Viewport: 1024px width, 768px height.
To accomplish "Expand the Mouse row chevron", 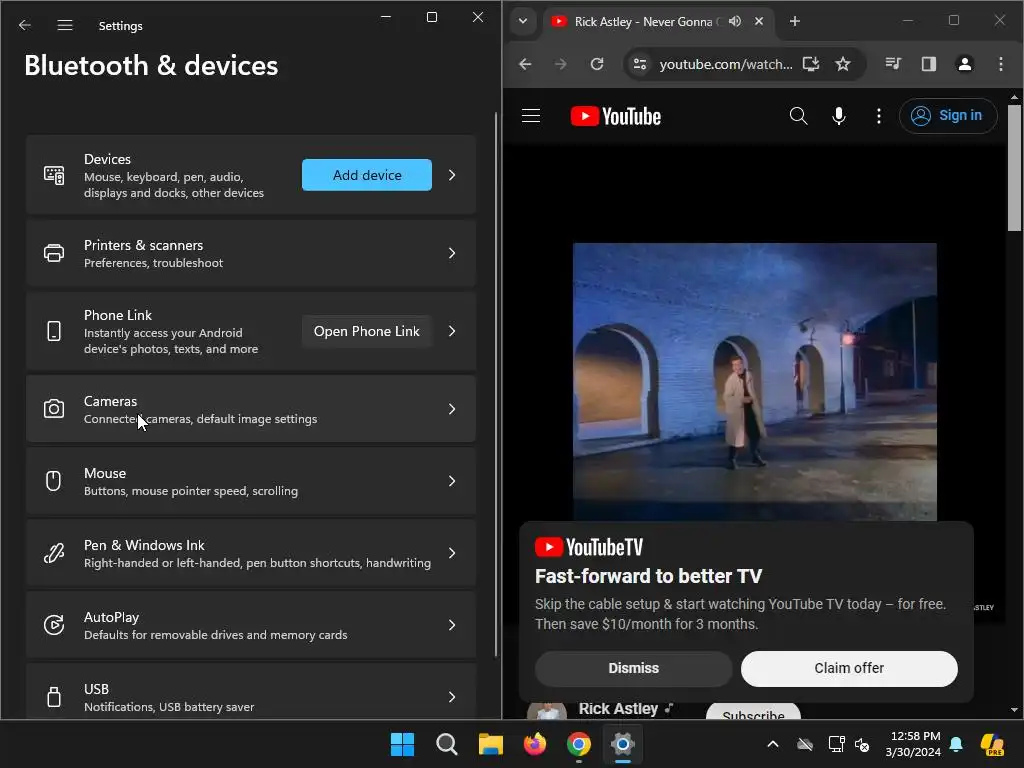I will click(x=452, y=481).
